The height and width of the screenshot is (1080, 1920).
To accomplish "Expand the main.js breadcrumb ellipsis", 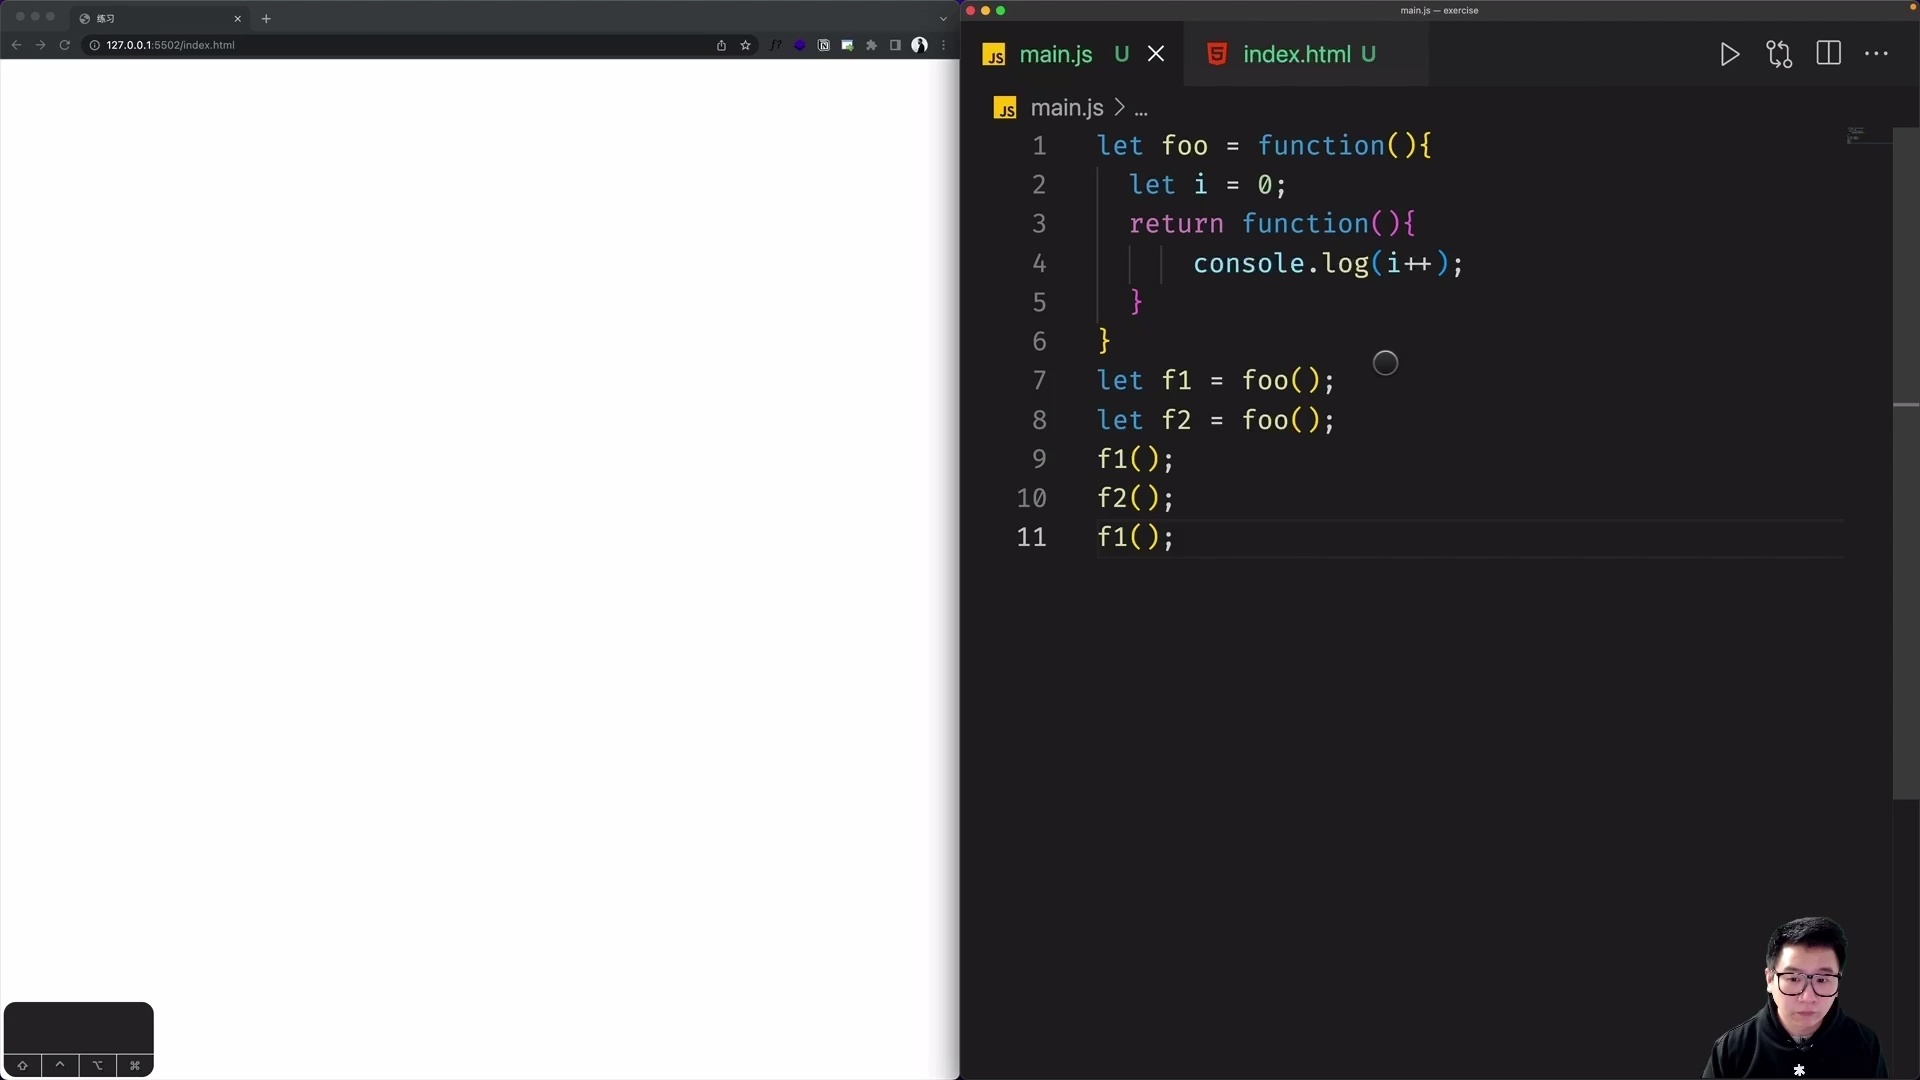I will 1141,108.
